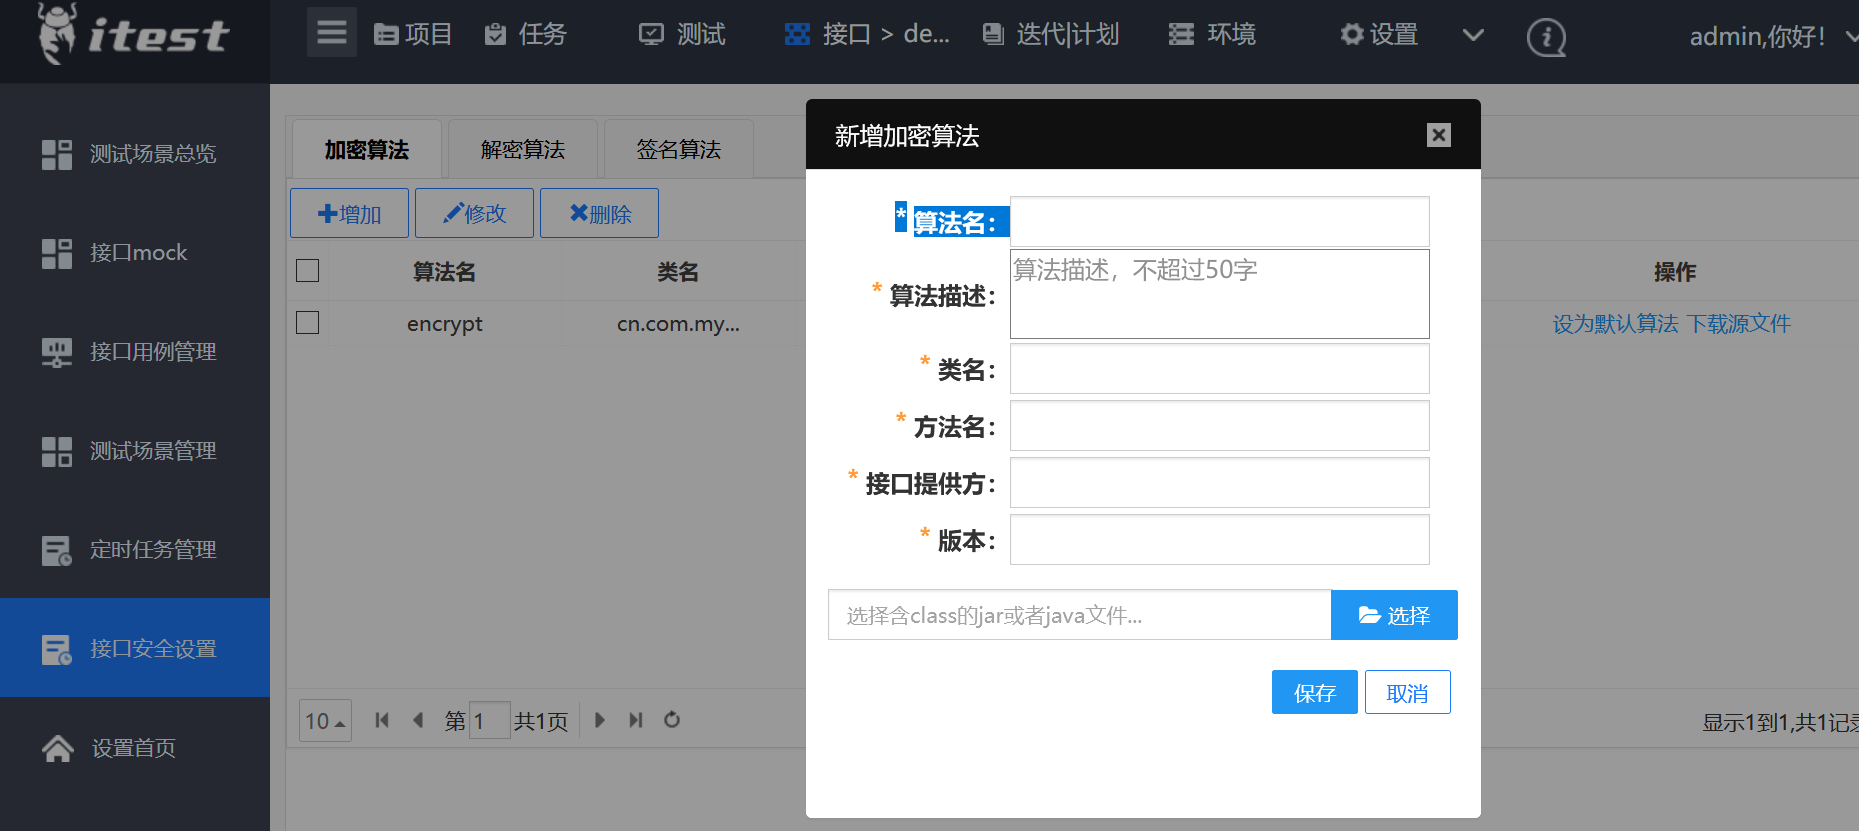Focus the 接口提供方 input field

(x=1220, y=483)
